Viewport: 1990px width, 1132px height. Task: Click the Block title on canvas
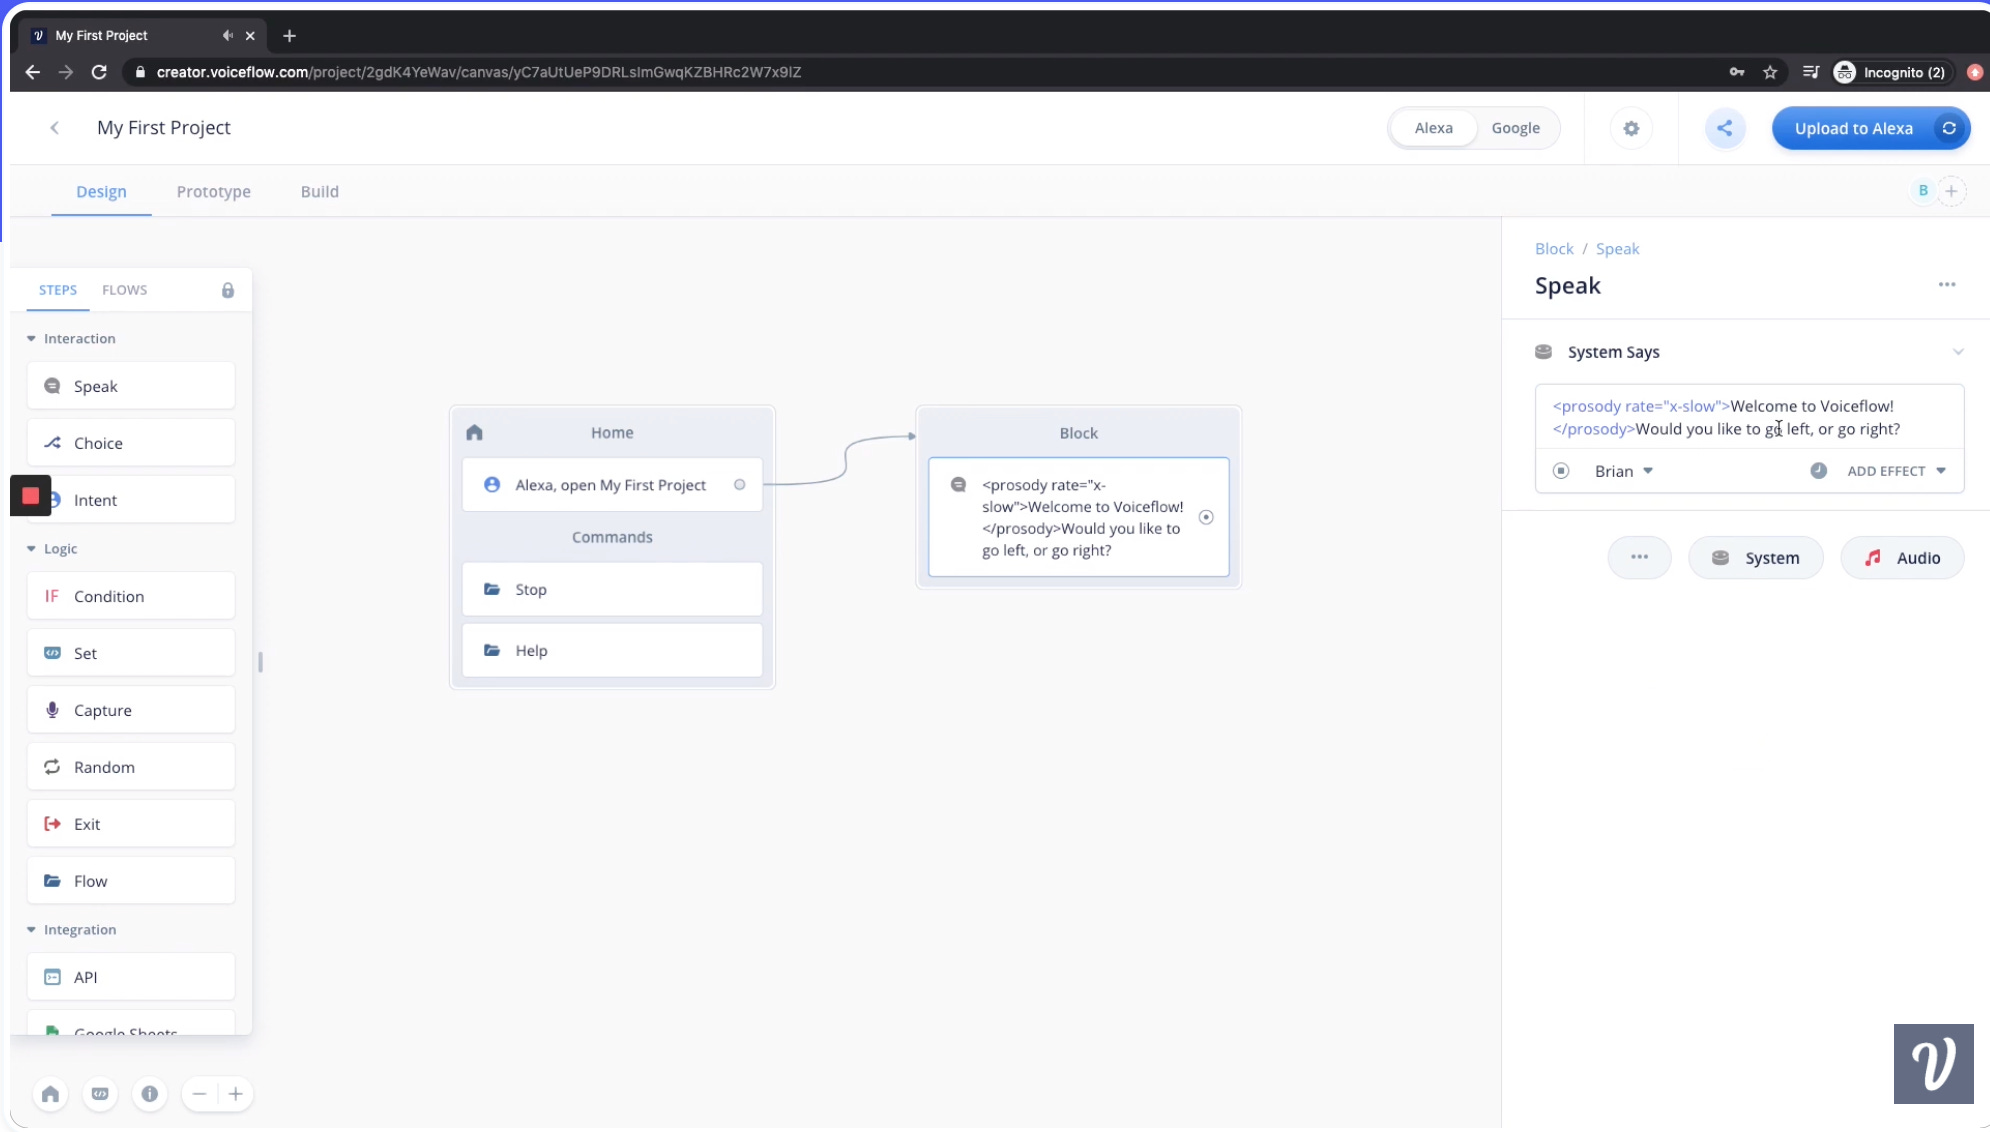coord(1078,433)
